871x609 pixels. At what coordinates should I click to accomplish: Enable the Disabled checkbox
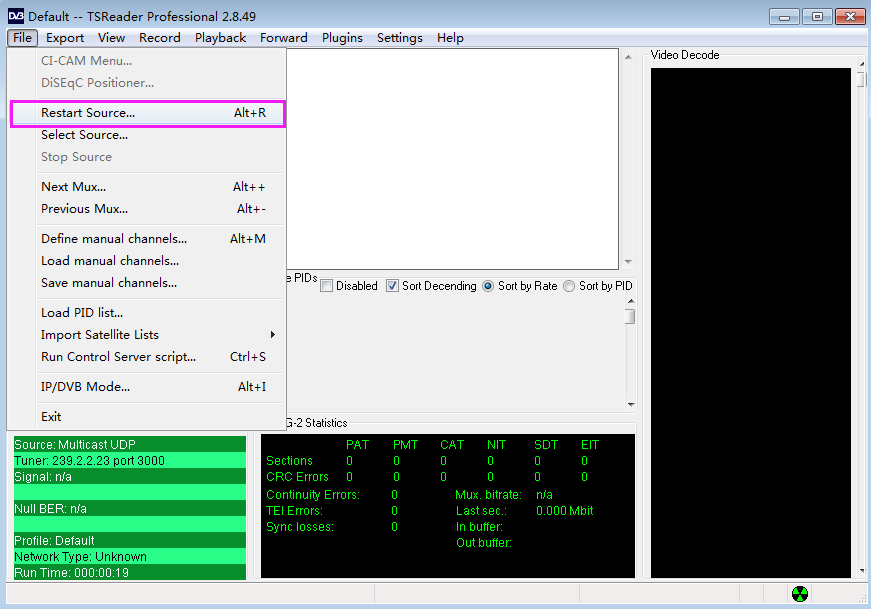click(327, 286)
